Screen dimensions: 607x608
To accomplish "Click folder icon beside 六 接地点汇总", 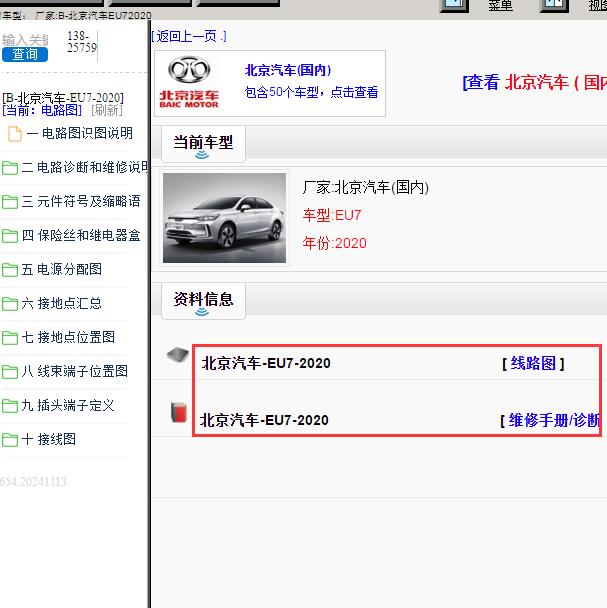I will pos(10,304).
